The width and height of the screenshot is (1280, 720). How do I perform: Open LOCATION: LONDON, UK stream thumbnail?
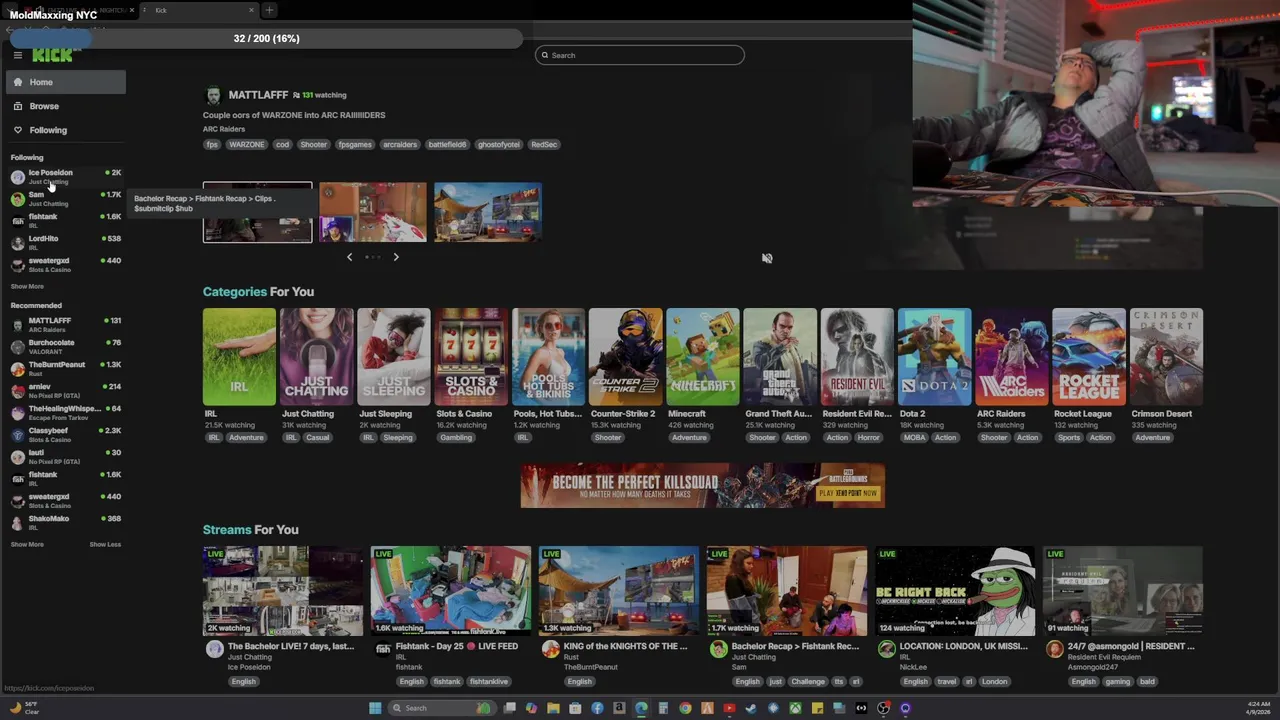(x=955, y=591)
